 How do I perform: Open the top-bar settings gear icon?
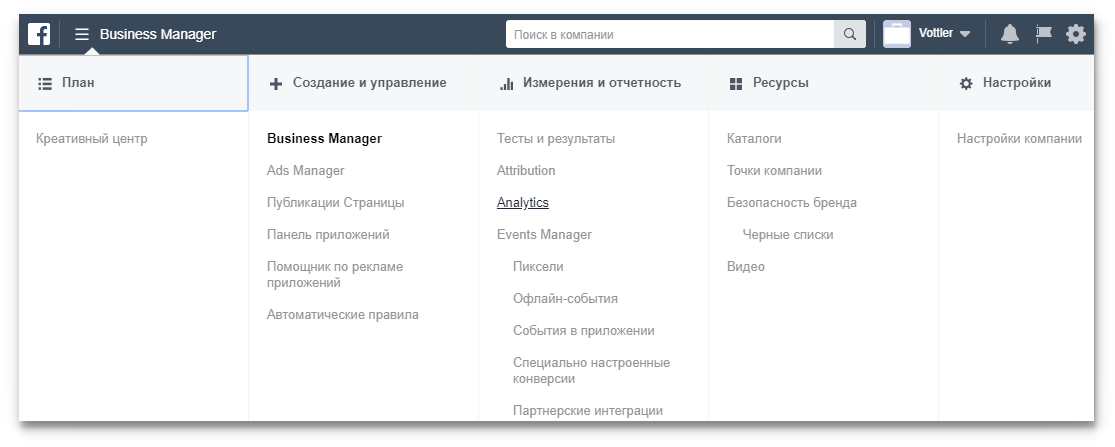coord(1076,33)
